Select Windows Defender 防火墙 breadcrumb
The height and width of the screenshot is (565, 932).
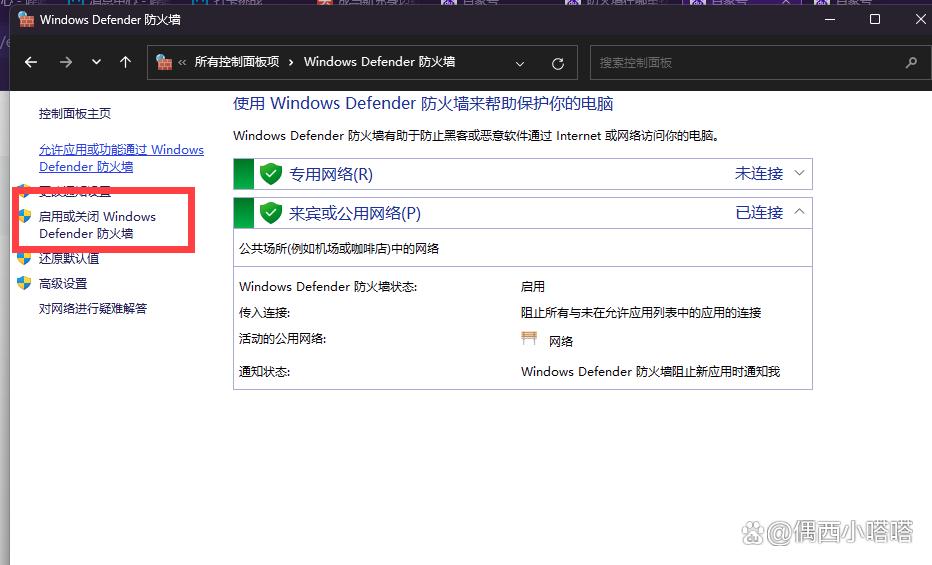tap(379, 62)
